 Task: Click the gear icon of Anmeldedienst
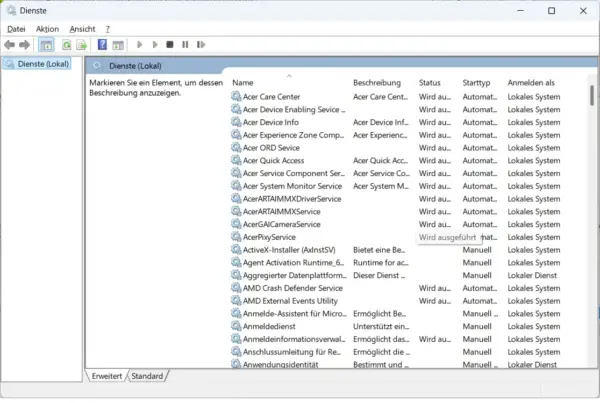point(236,326)
